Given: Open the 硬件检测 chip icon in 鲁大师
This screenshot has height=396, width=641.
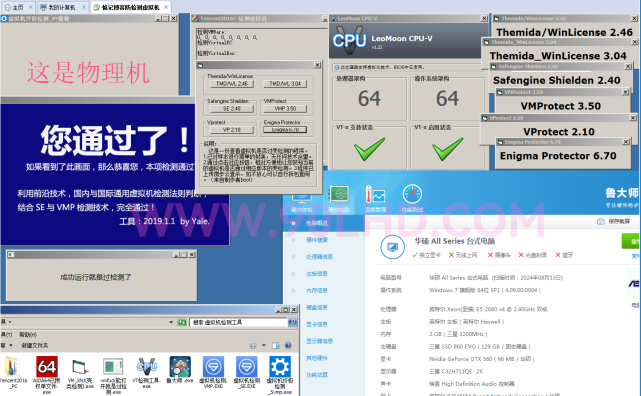Looking at the screenshot, I should point(339,194).
